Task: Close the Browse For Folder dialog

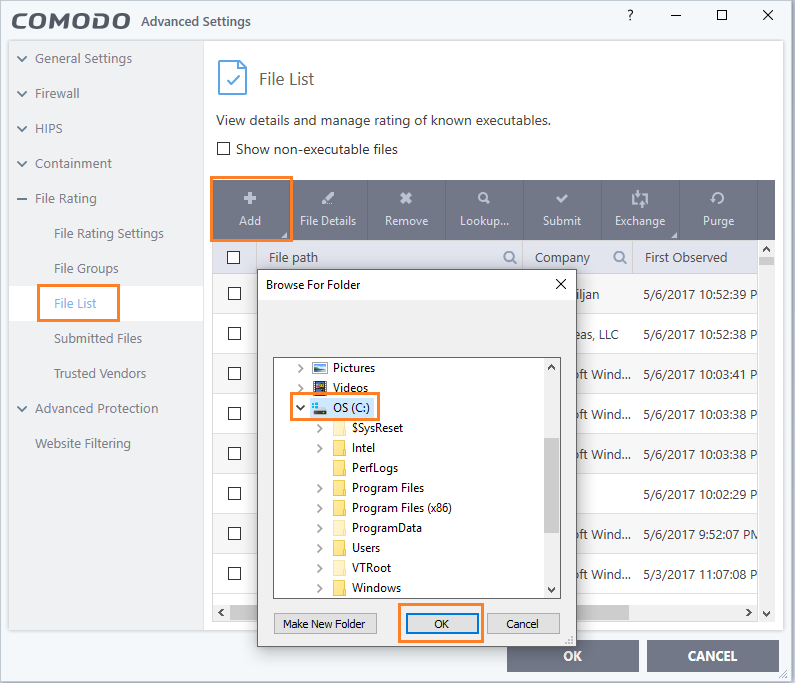Action: pyautogui.click(x=561, y=284)
